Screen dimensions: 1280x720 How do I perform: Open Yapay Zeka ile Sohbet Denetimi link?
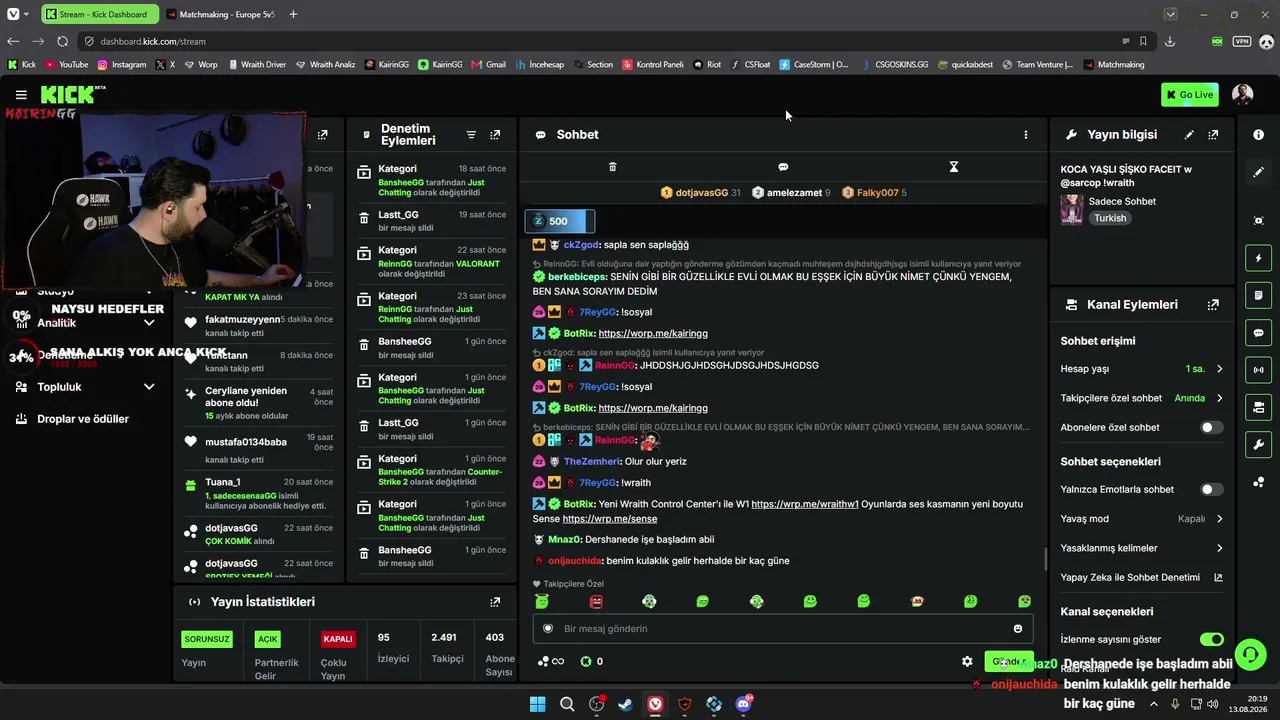pyautogui.click(x=1142, y=577)
